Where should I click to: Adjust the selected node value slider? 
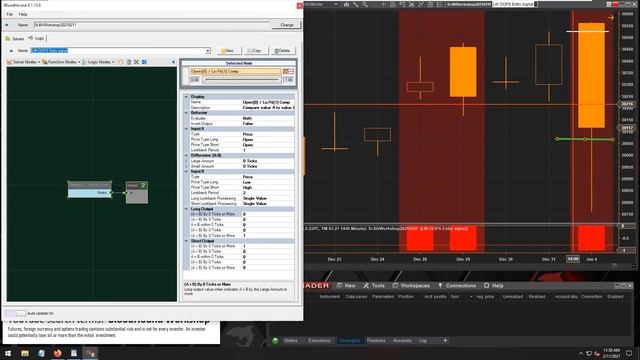[x=242, y=80]
